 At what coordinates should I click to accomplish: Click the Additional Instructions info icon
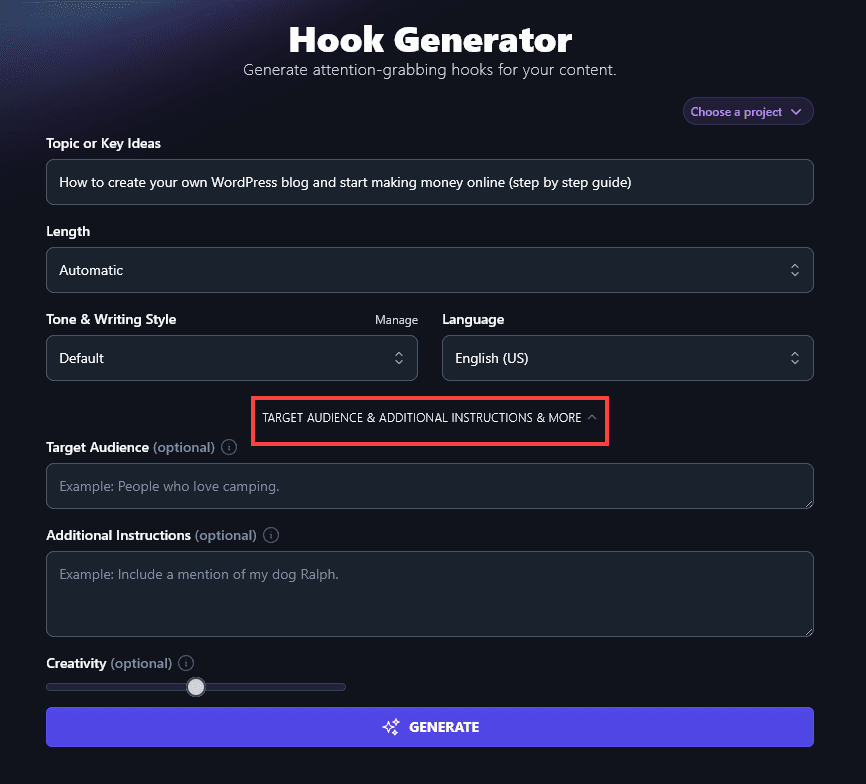[270, 535]
